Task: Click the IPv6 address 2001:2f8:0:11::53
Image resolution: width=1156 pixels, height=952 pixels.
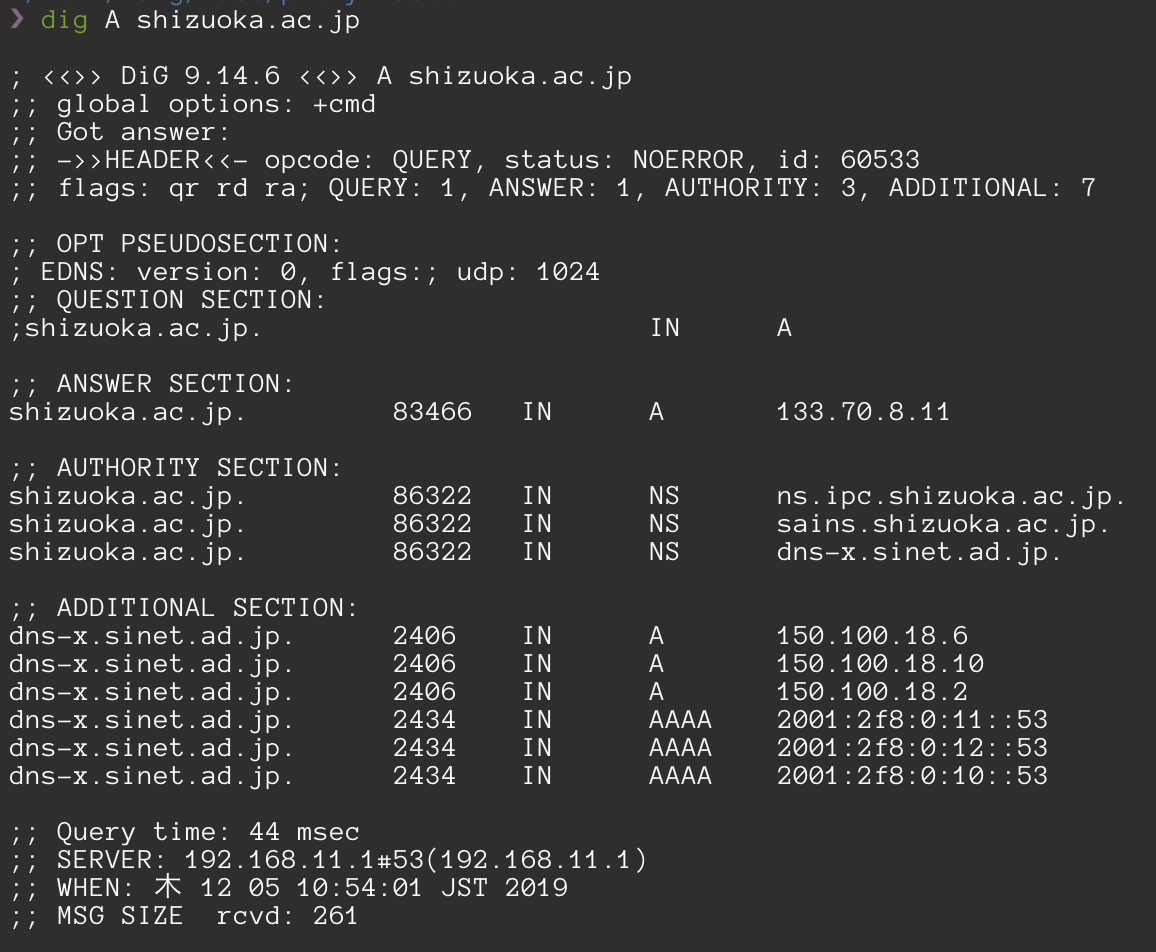Action: [x=912, y=720]
